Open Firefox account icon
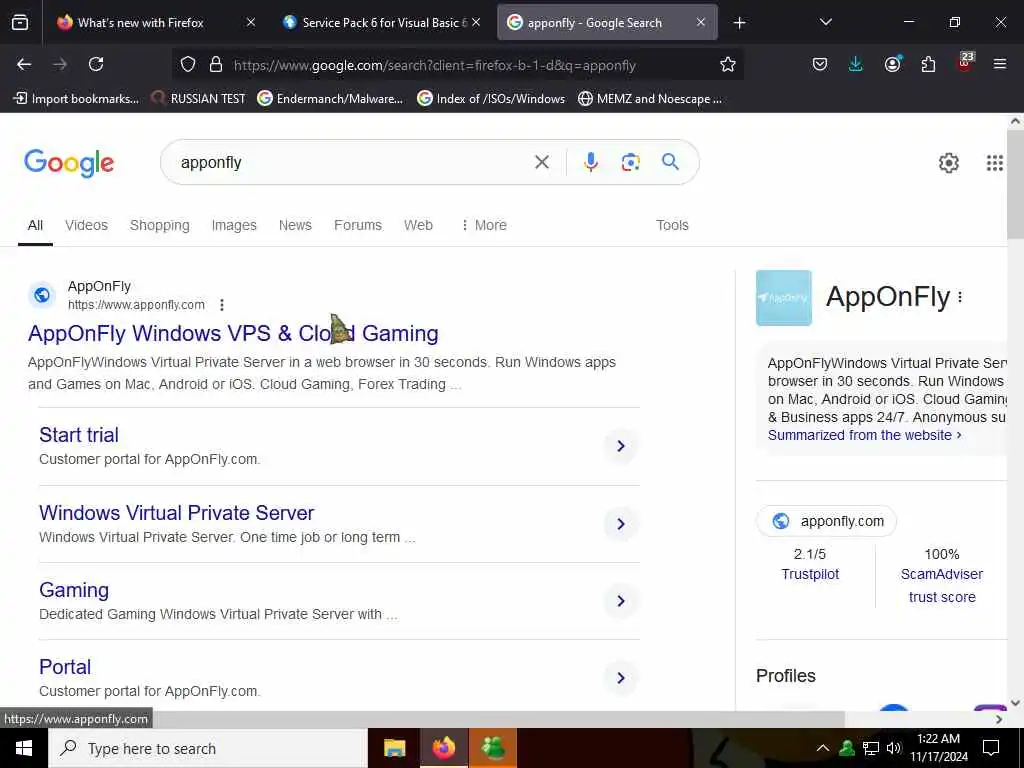The width and height of the screenshot is (1024, 768). [x=892, y=64]
